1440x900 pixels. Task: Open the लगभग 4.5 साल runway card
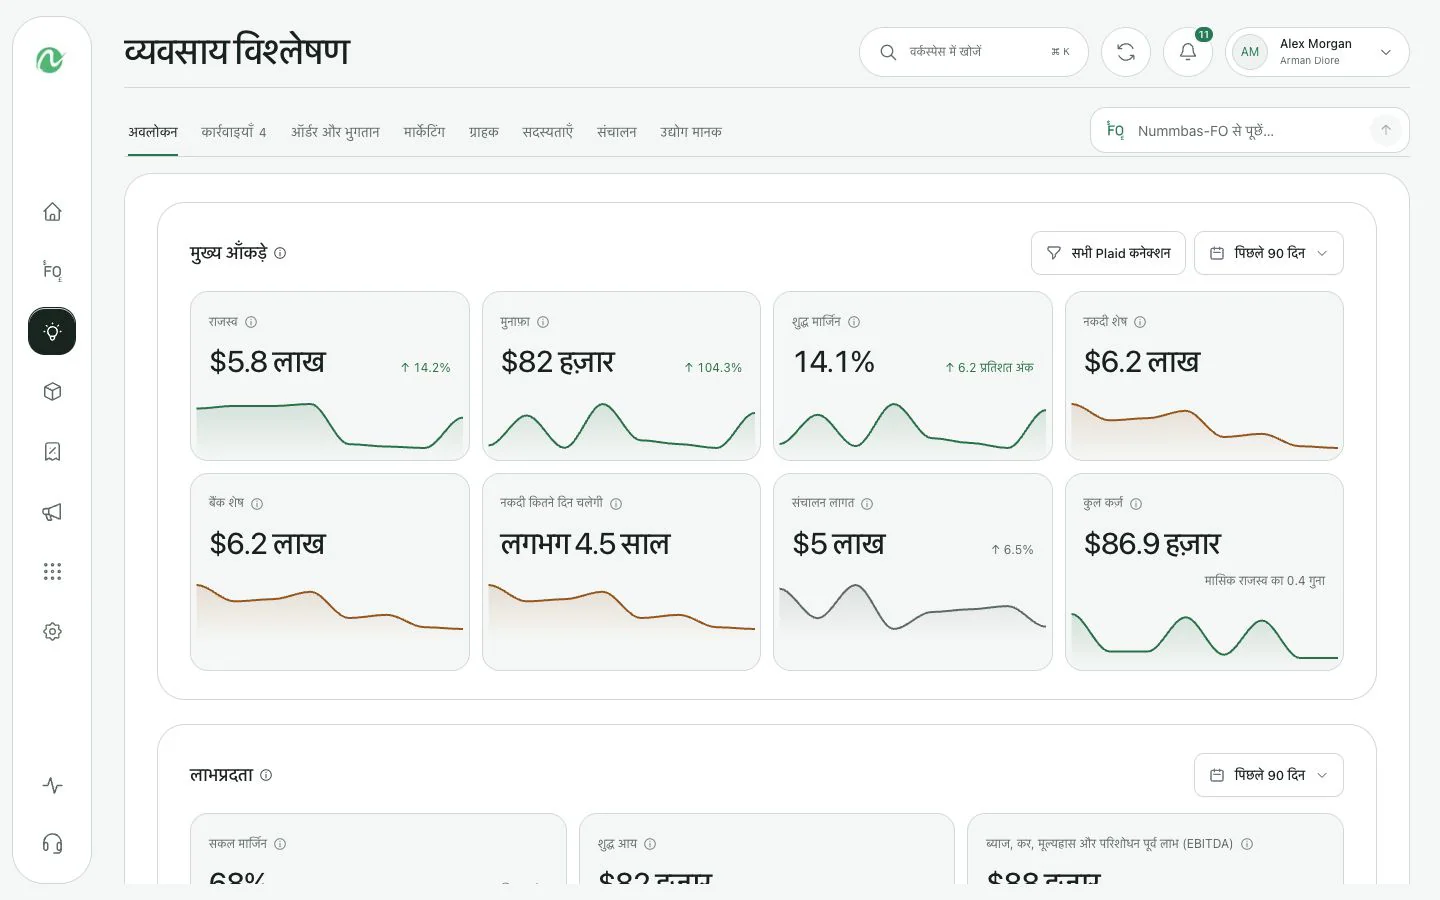621,572
